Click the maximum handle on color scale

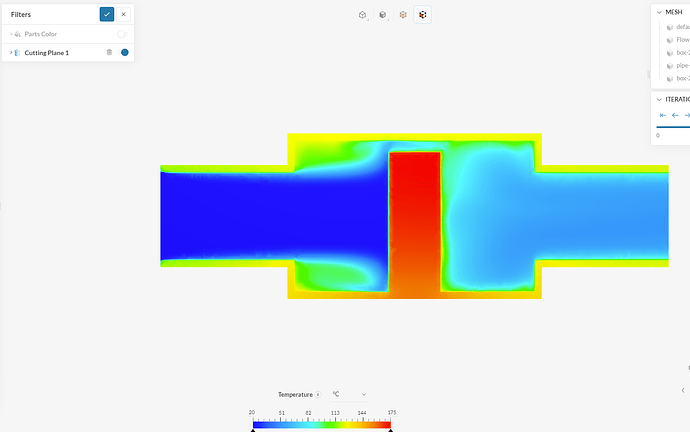pos(390,430)
